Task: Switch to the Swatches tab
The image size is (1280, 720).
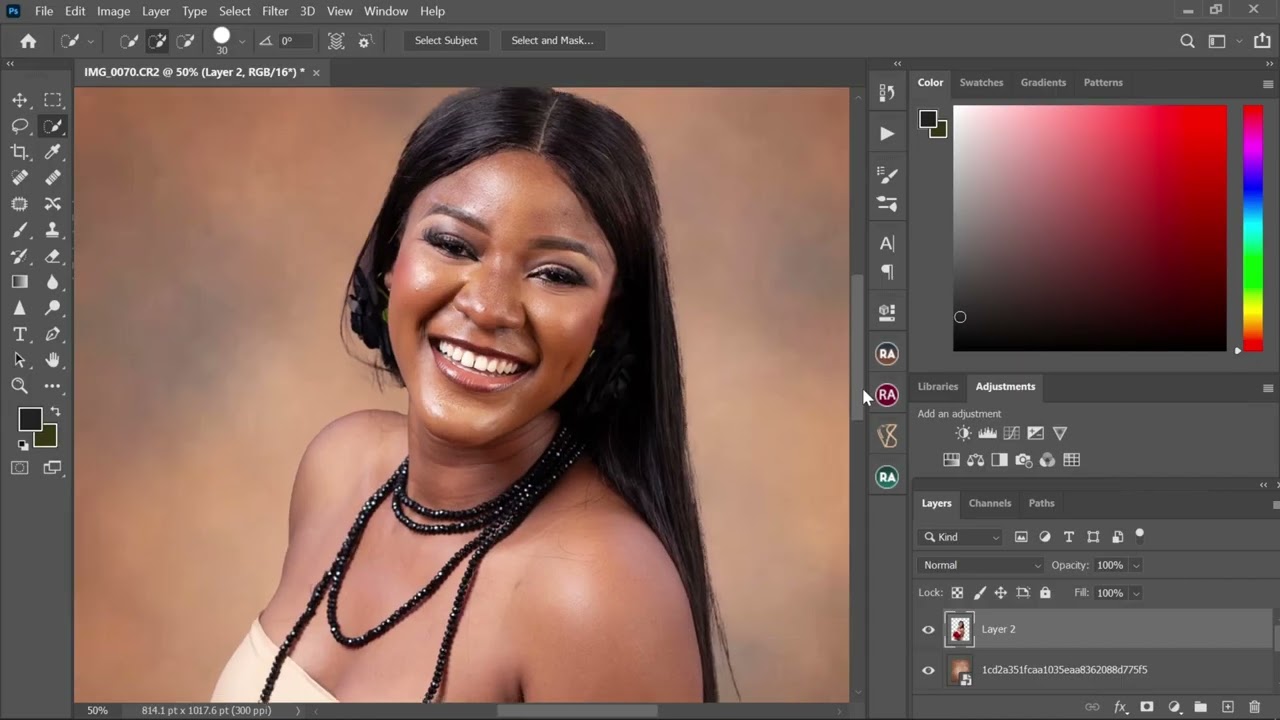Action: click(x=981, y=83)
